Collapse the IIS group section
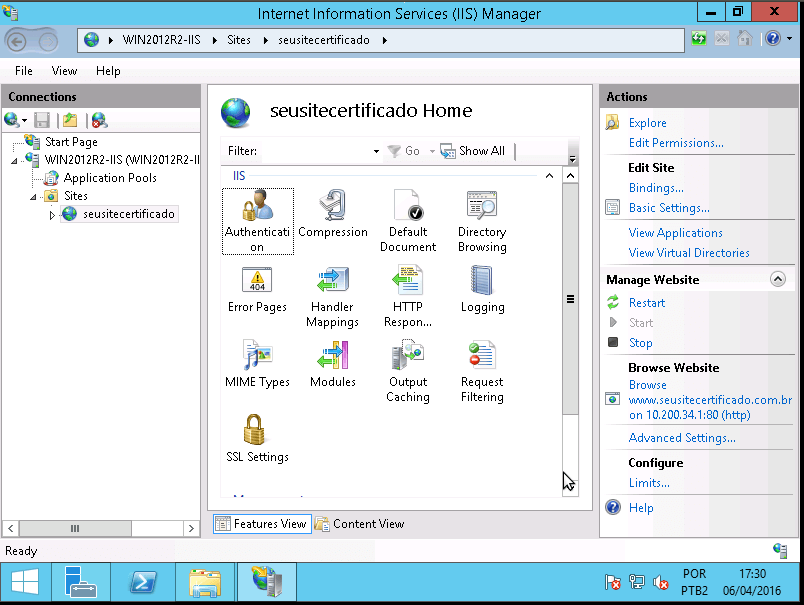The width and height of the screenshot is (804, 605). tap(549, 176)
